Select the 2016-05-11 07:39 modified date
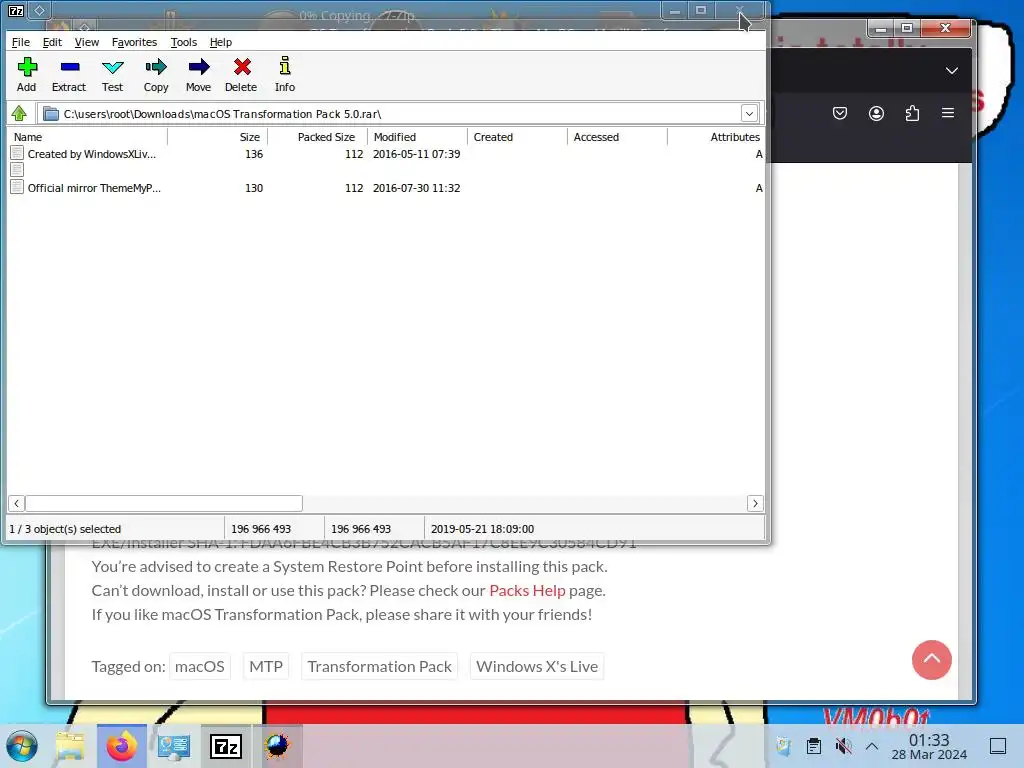1024x768 pixels. [417, 154]
